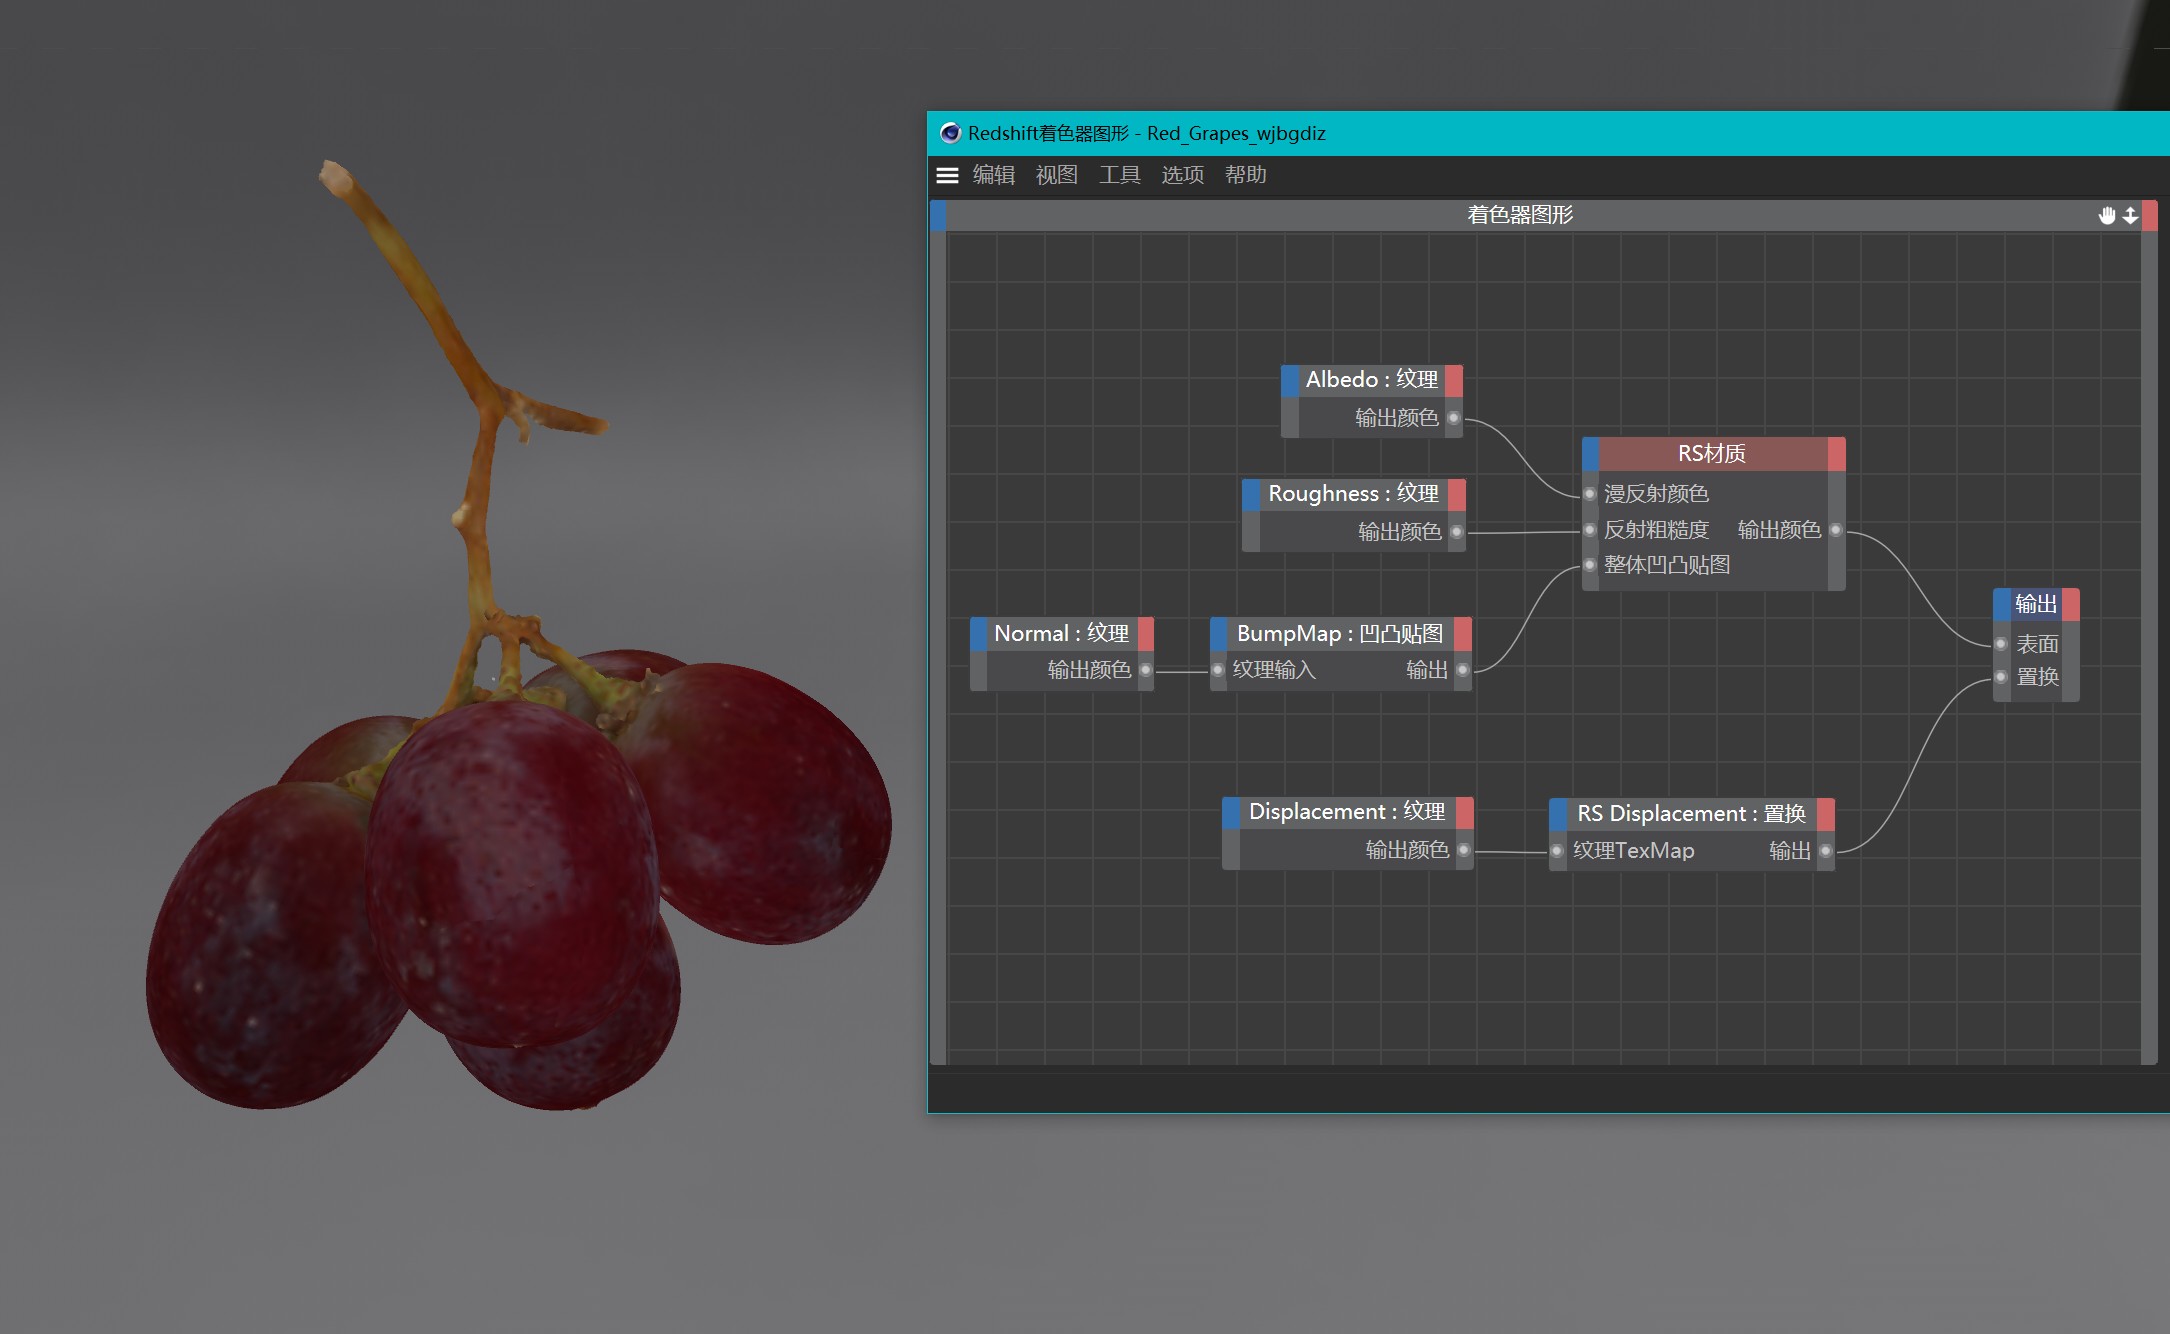The image size is (2170, 1334).
Task: Click the 置换 label on 输出 node
Action: click(2037, 677)
